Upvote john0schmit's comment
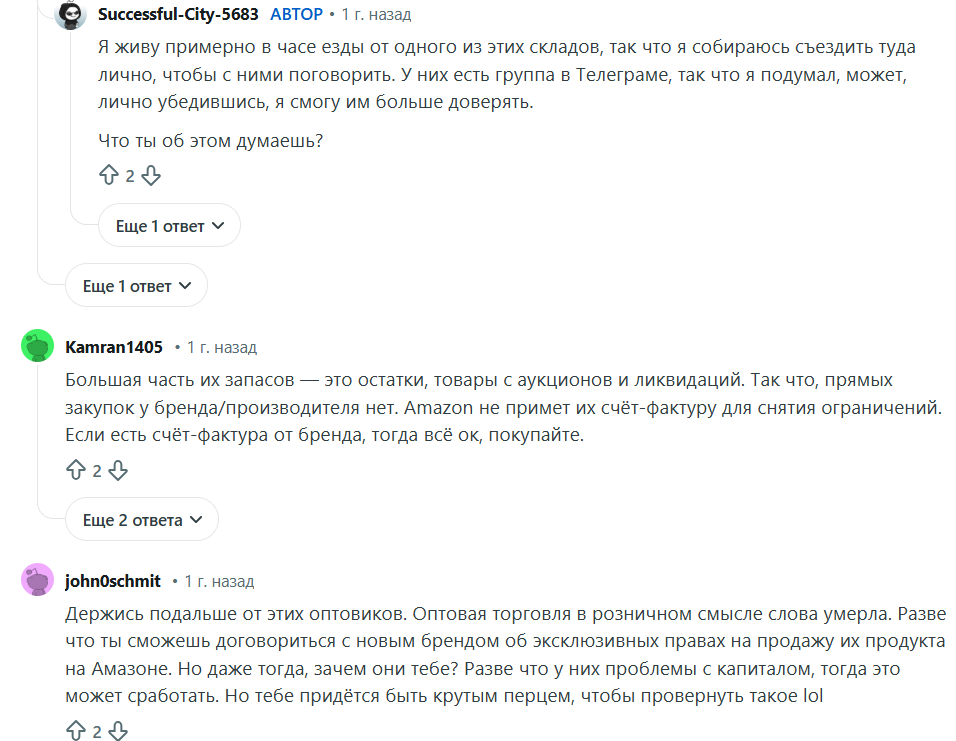Image resolution: width=956 pixels, height=741 pixels. (76, 731)
